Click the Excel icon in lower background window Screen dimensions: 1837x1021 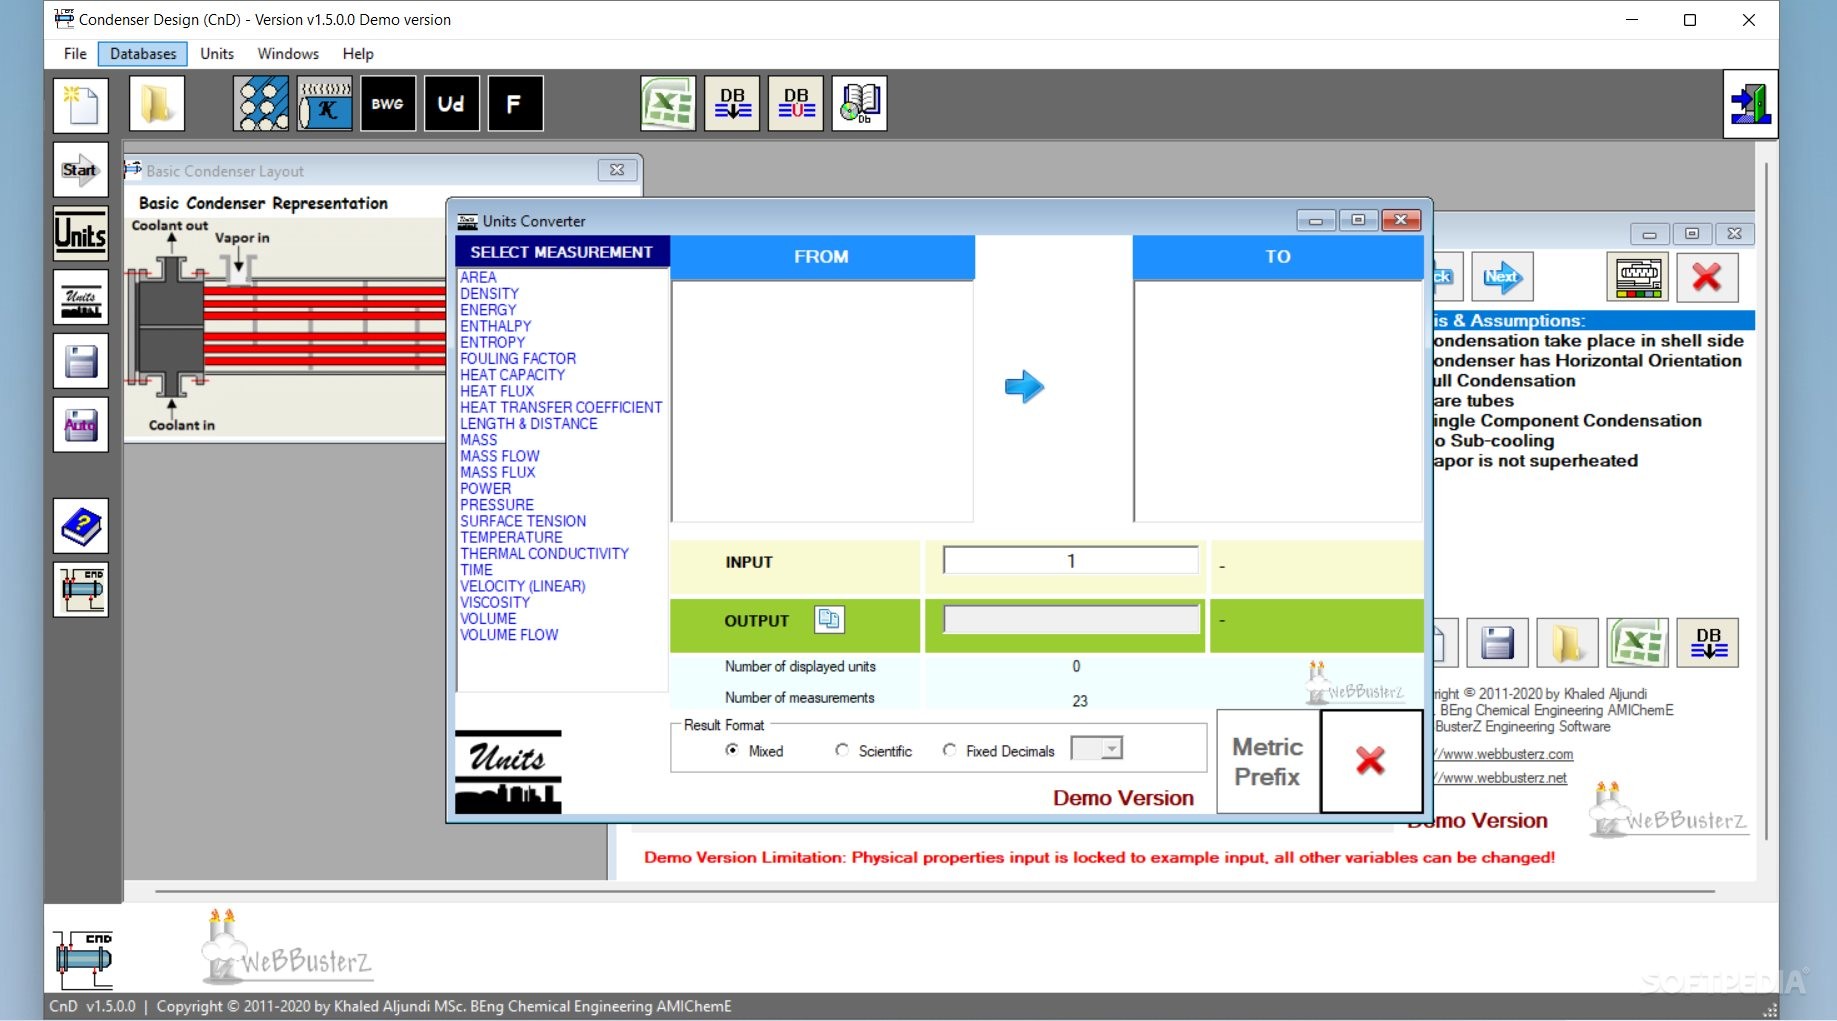(x=1638, y=643)
